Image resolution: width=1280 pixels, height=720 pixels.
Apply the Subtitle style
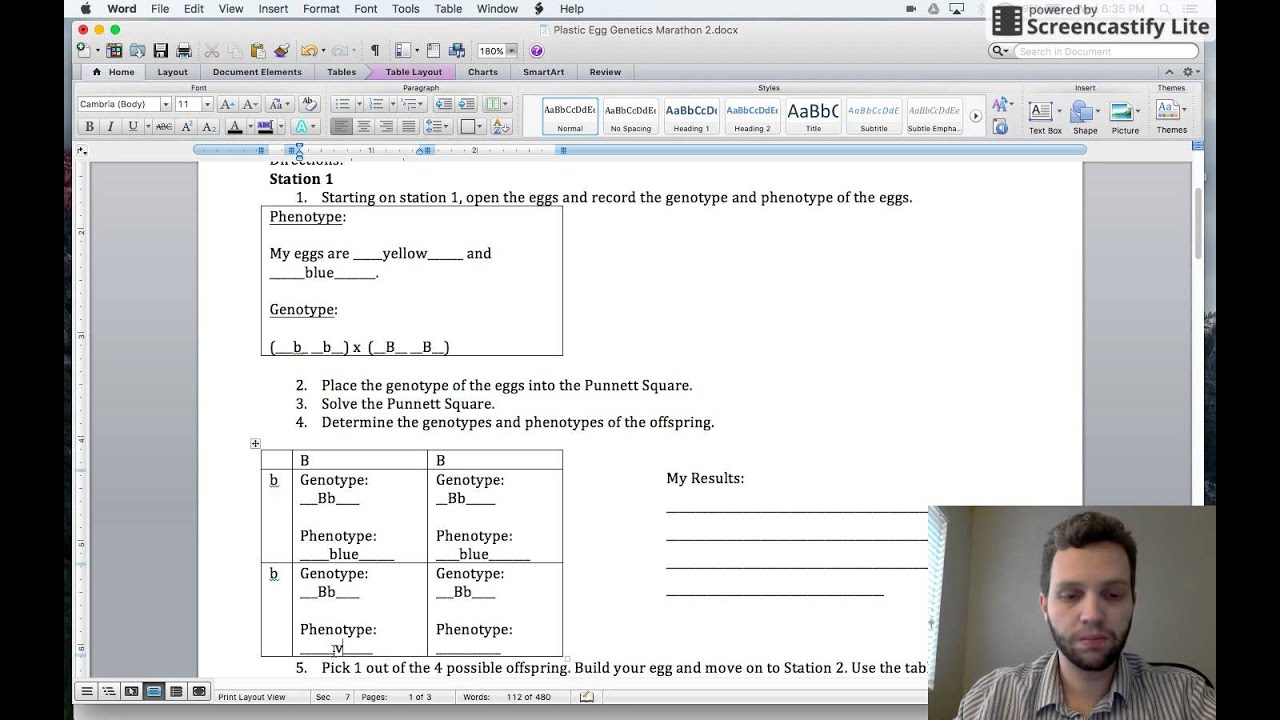tap(874, 117)
